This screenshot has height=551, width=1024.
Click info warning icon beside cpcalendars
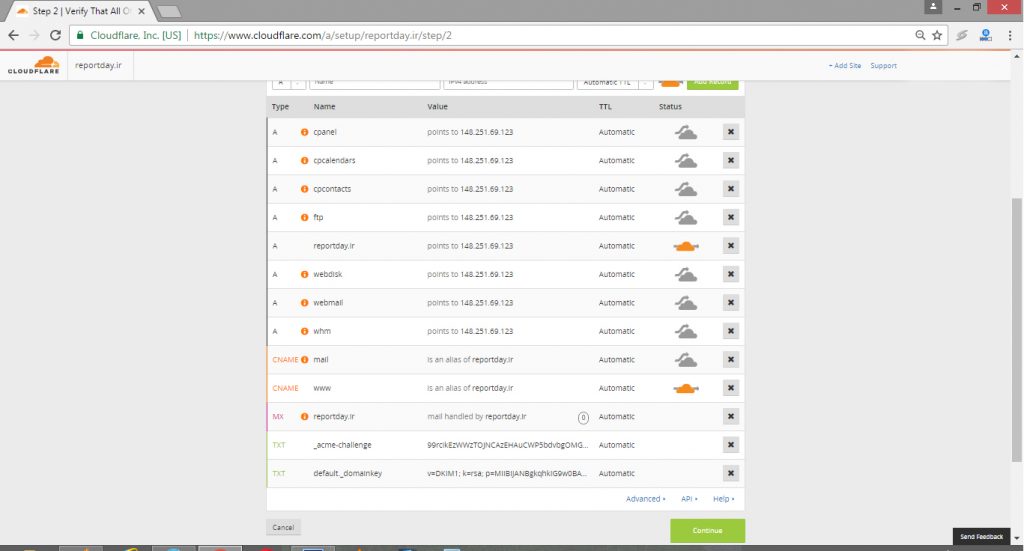click(x=304, y=161)
